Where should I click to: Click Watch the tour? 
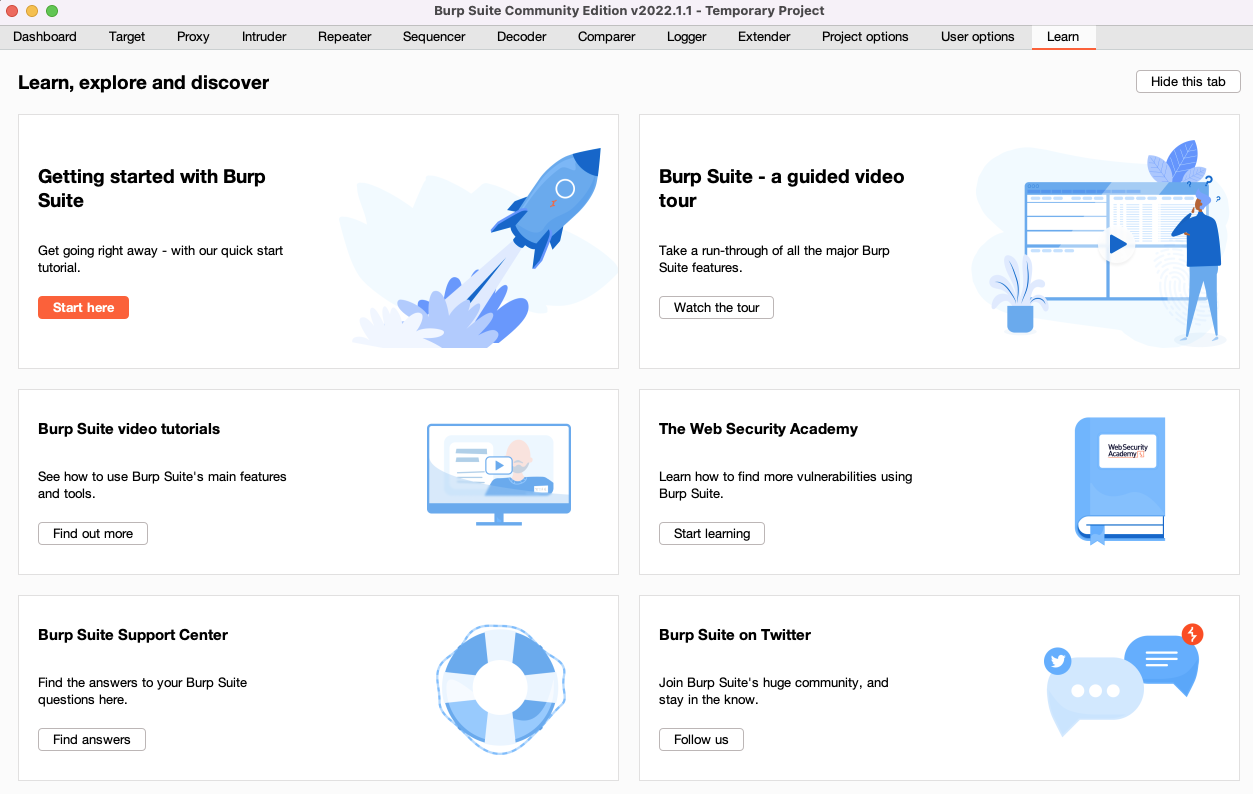pyautogui.click(x=716, y=307)
